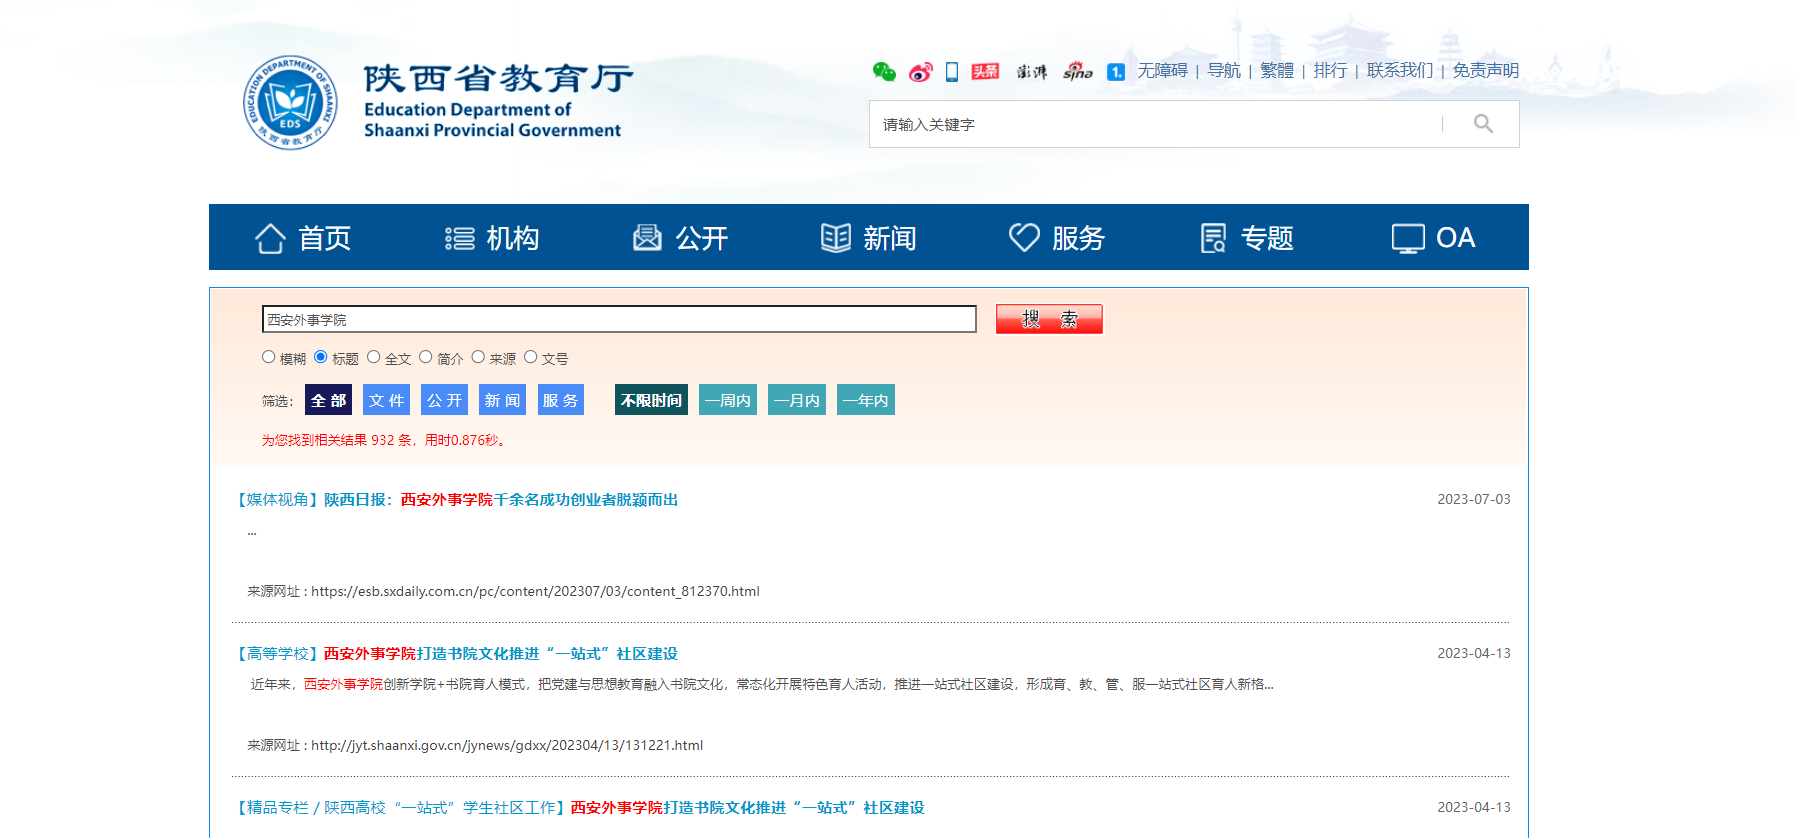Open the 专题 navigation label

point(1267,238)
